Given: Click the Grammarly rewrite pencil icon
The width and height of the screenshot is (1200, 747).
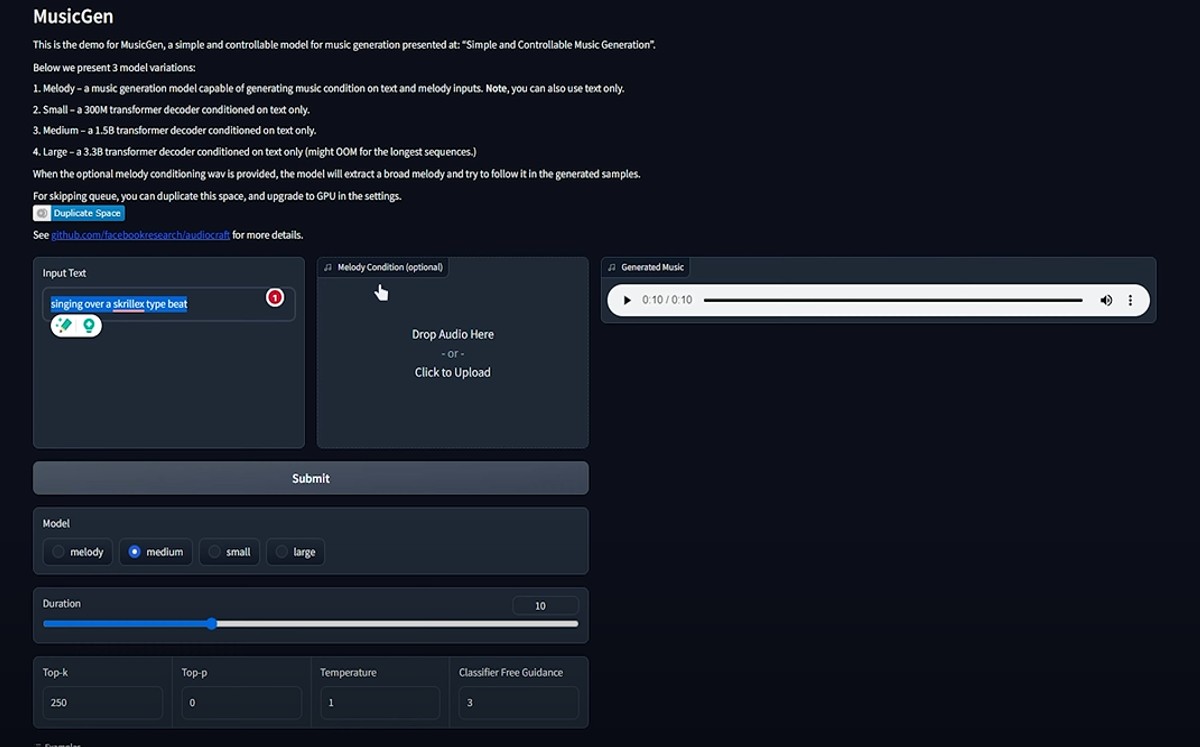Looking at the screenshot, I should (x=65, y=325).
